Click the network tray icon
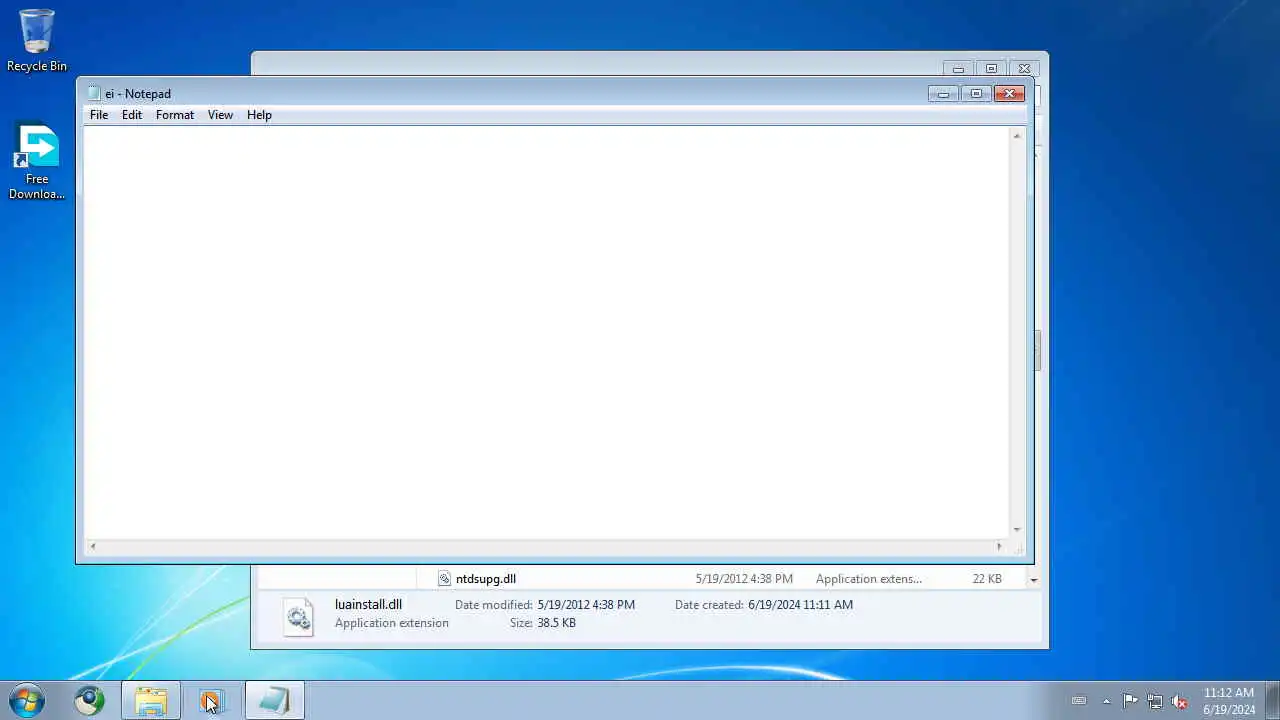This screenshot has width=1280, height=720. pyautogui.click(x=1155, y=701)
